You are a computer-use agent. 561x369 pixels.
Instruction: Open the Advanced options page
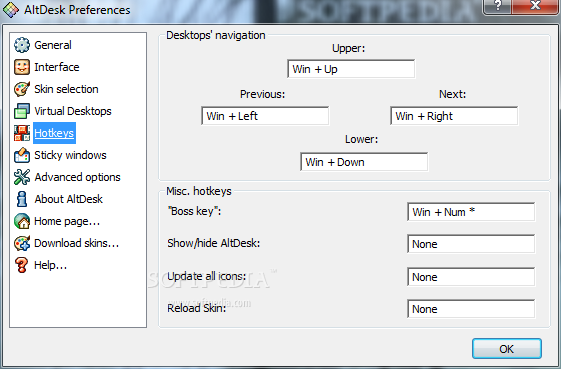coord(77,177)
